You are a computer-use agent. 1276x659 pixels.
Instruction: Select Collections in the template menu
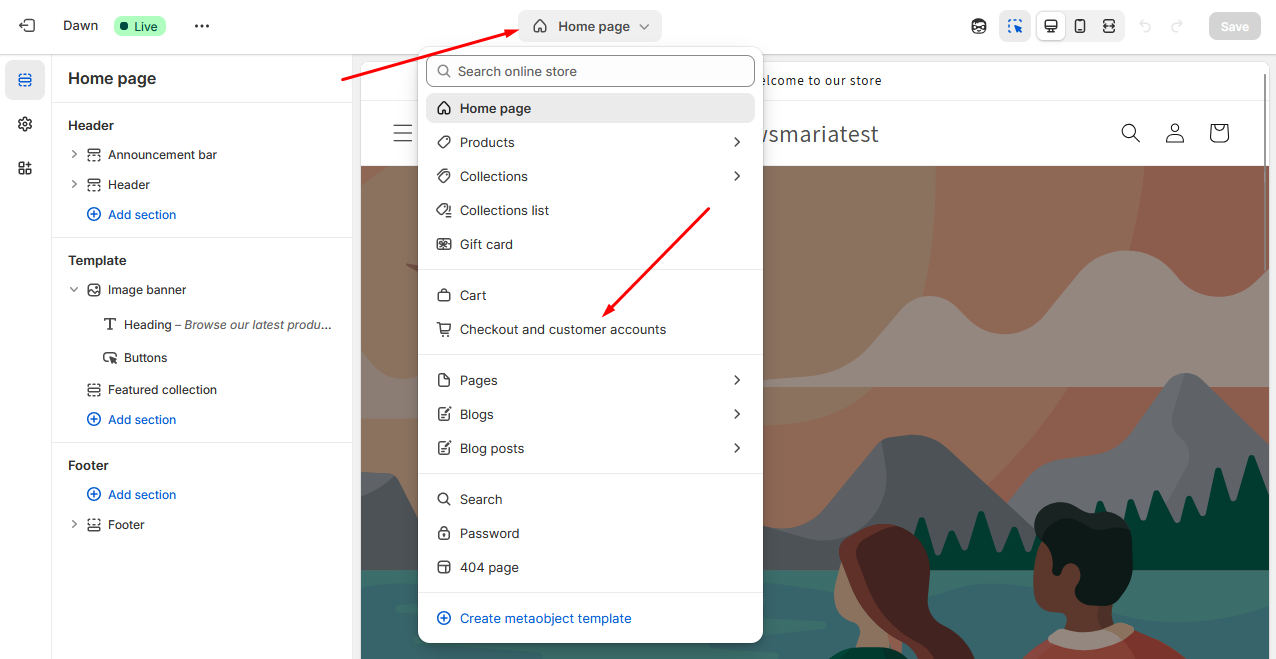(590, 176)
